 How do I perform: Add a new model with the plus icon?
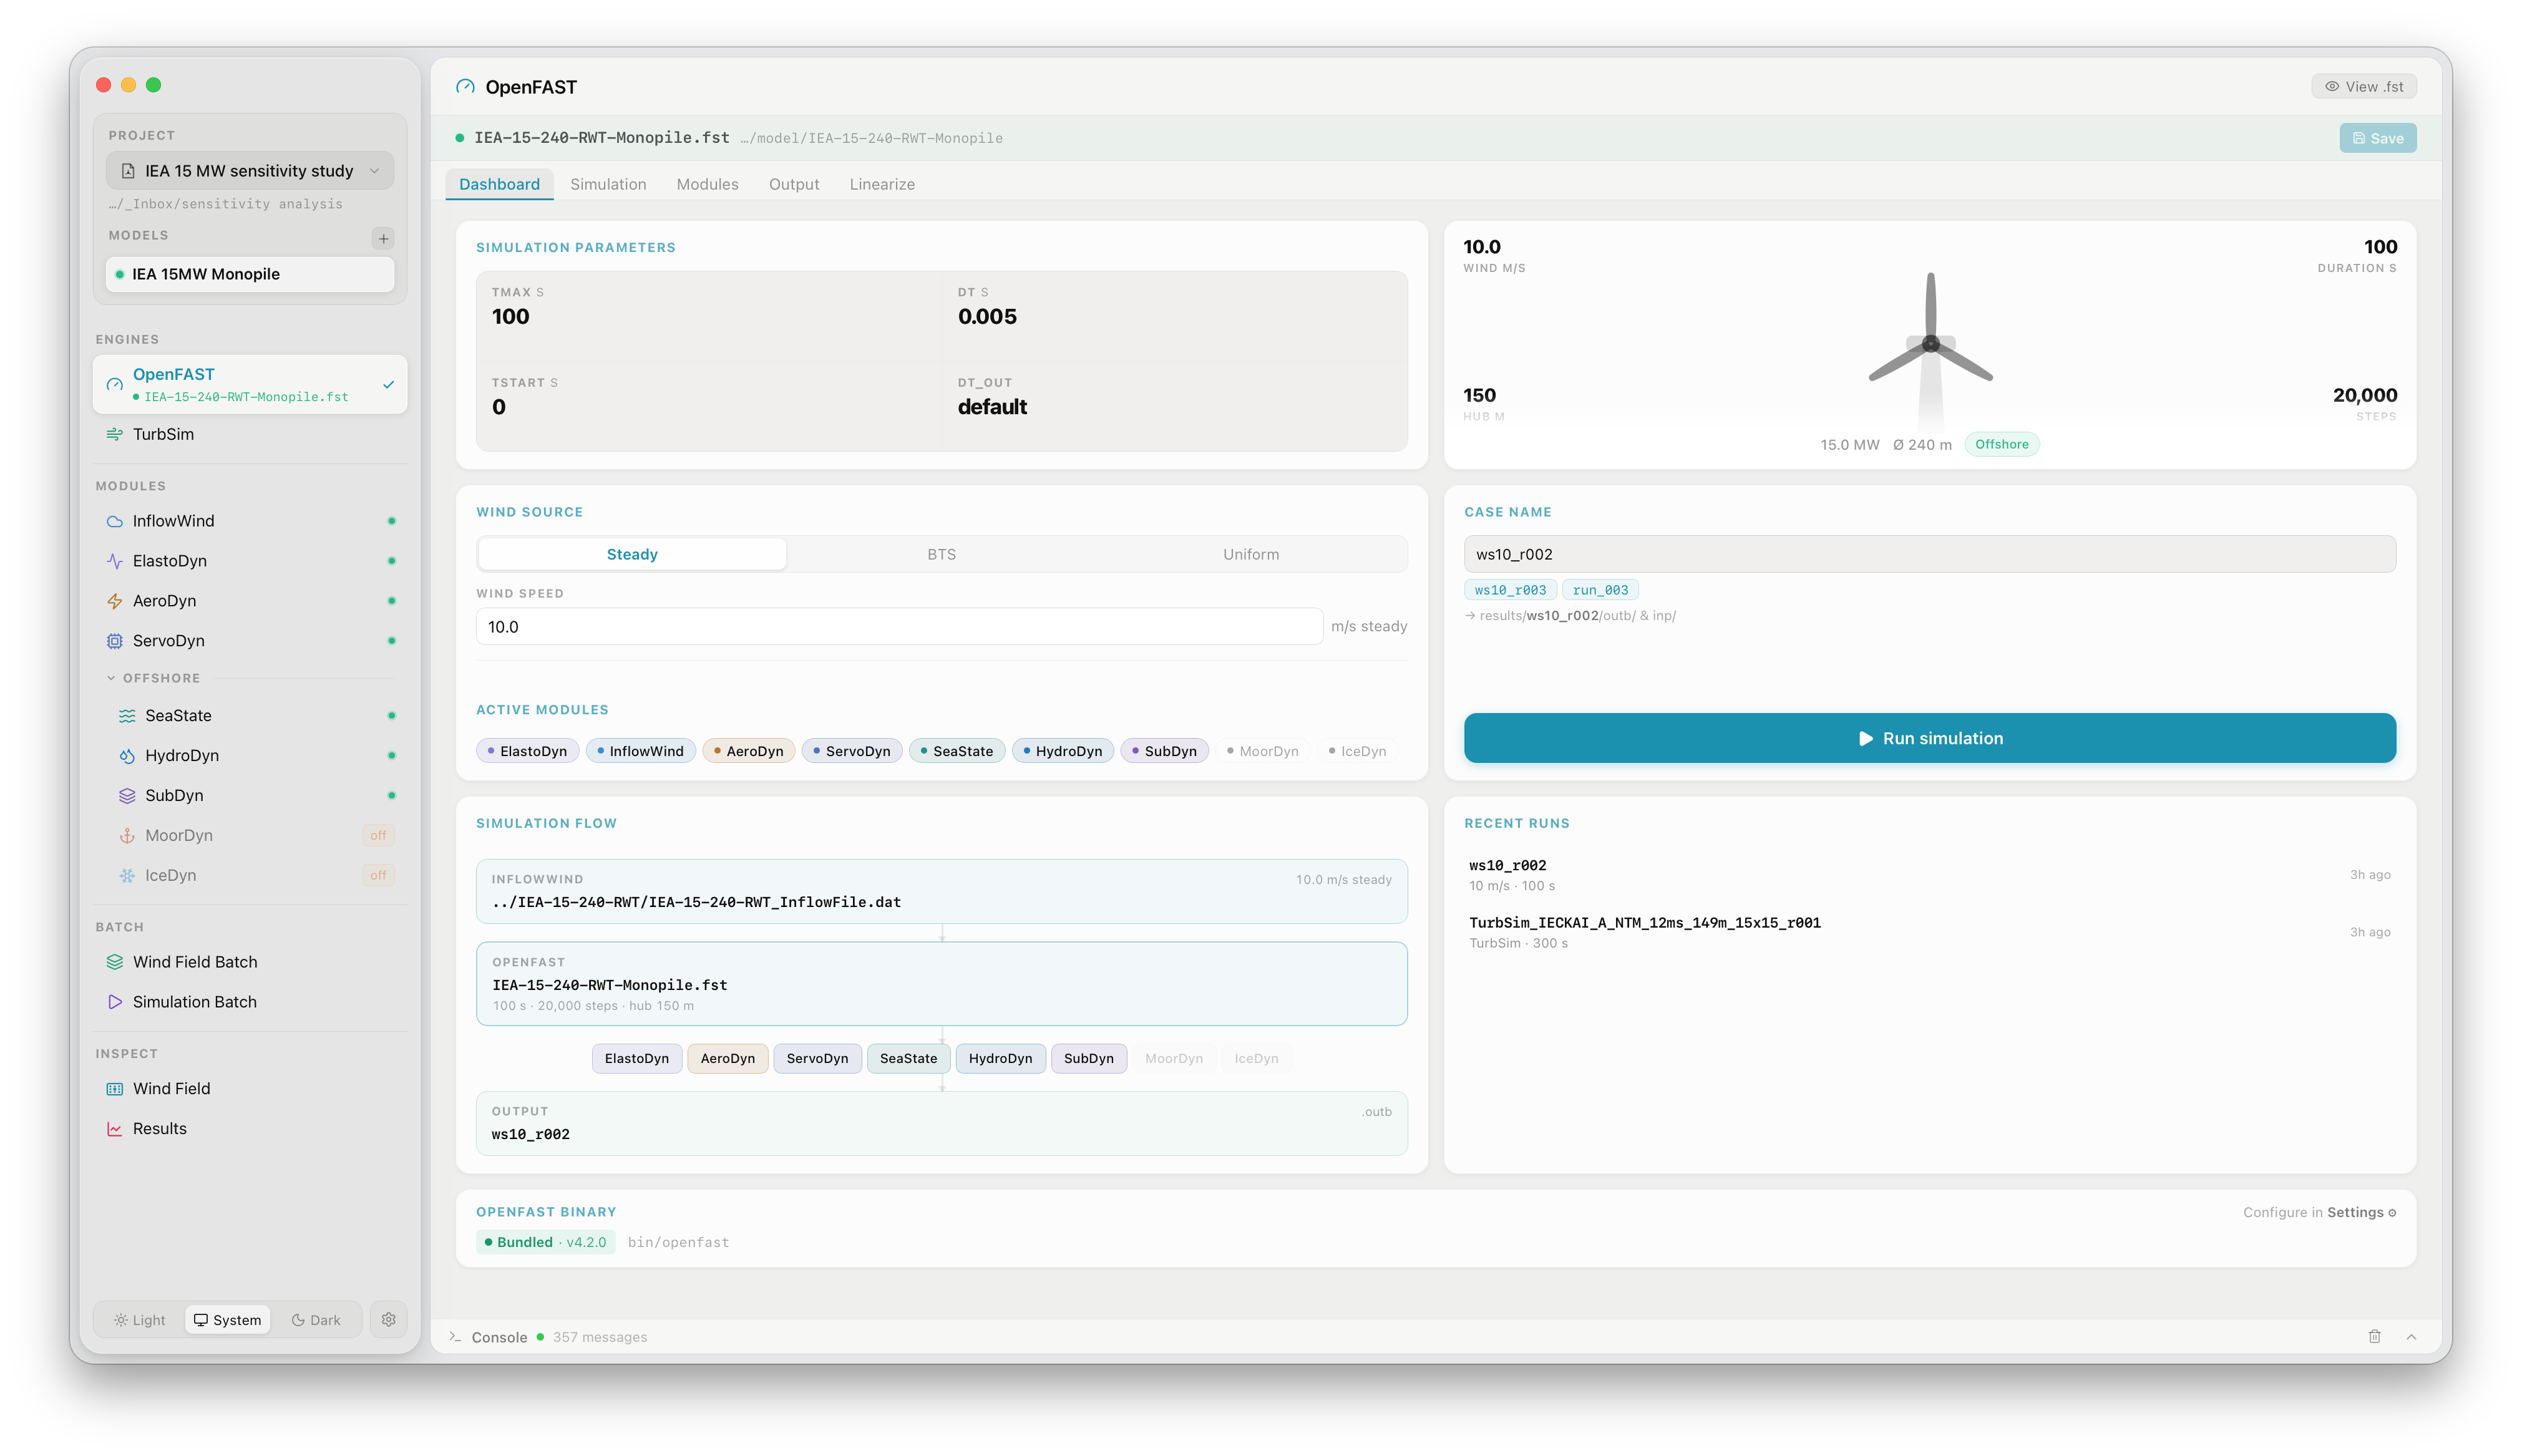pyautogui.click(x=383, y=238)
